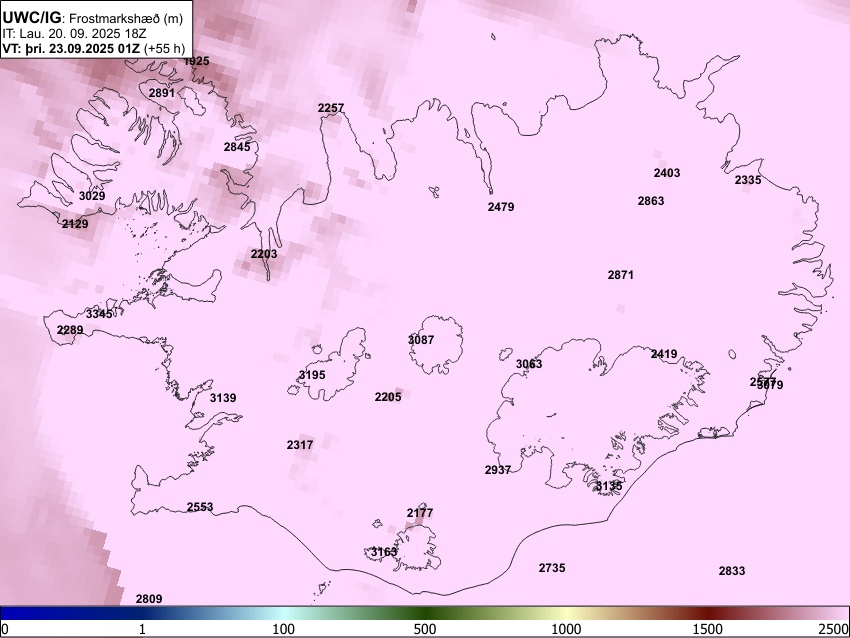Click the offshore value 2833

pyautogui.click(x=732, y=571)
